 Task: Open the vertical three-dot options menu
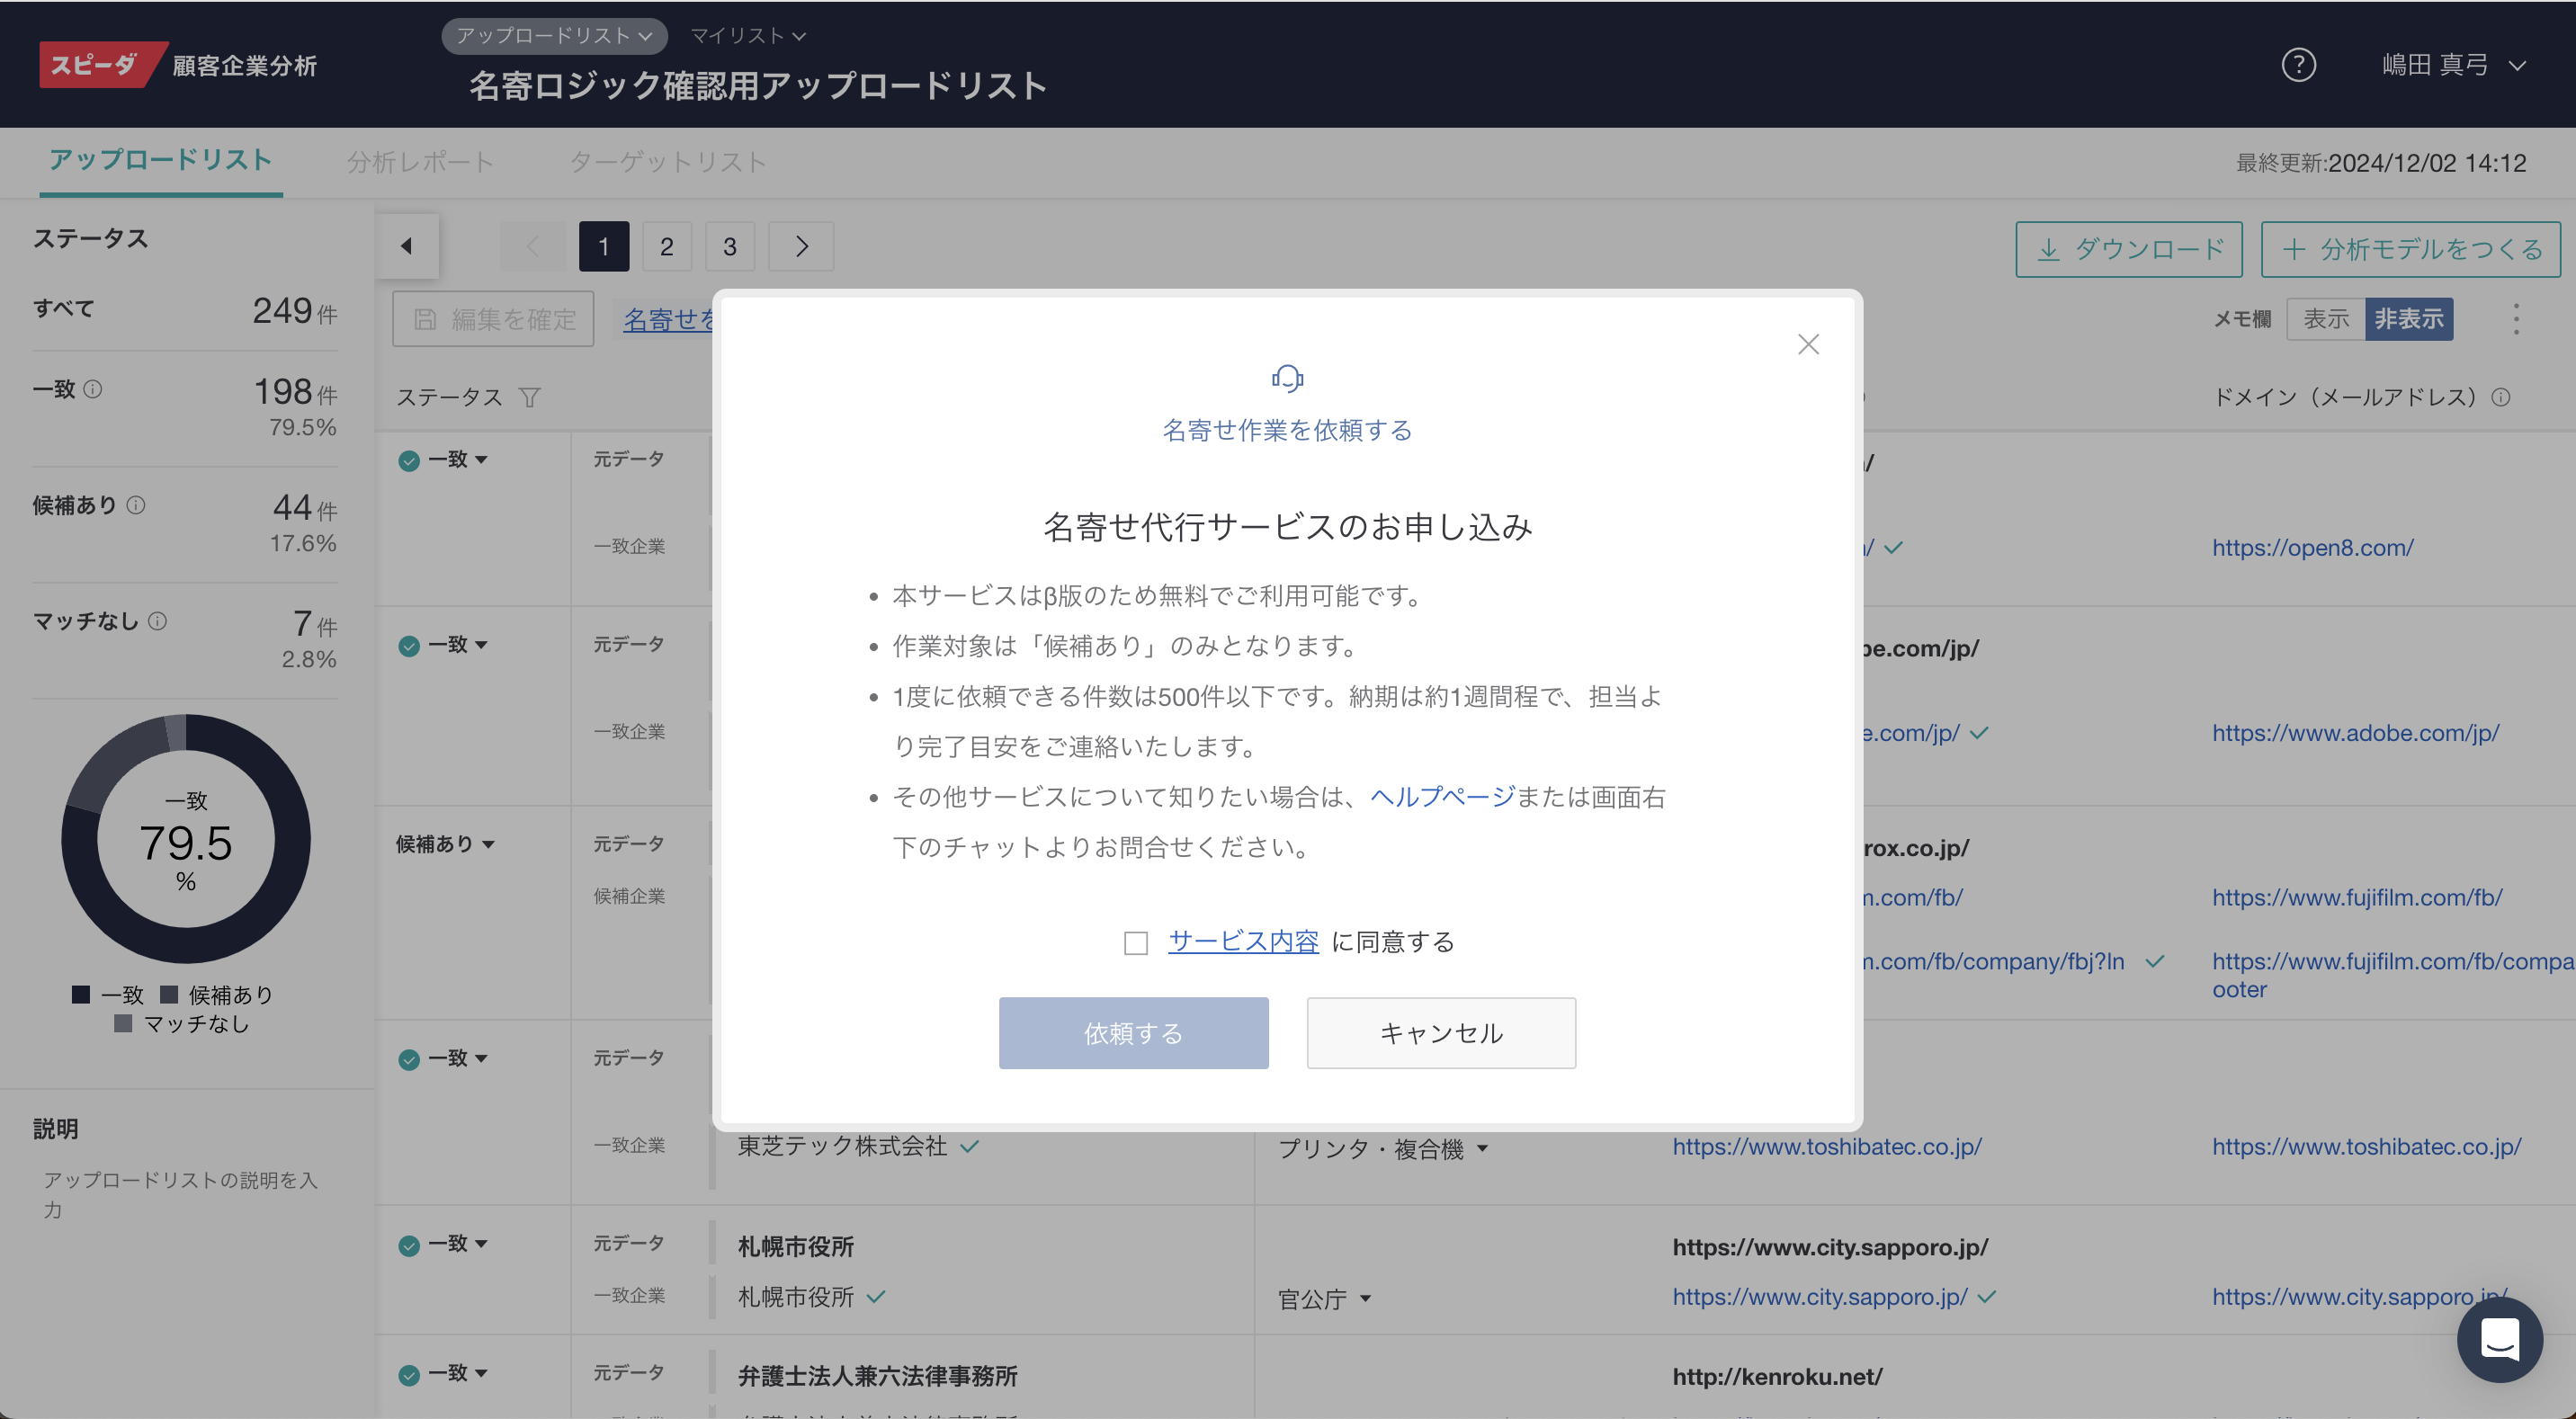click(2516, 319)
